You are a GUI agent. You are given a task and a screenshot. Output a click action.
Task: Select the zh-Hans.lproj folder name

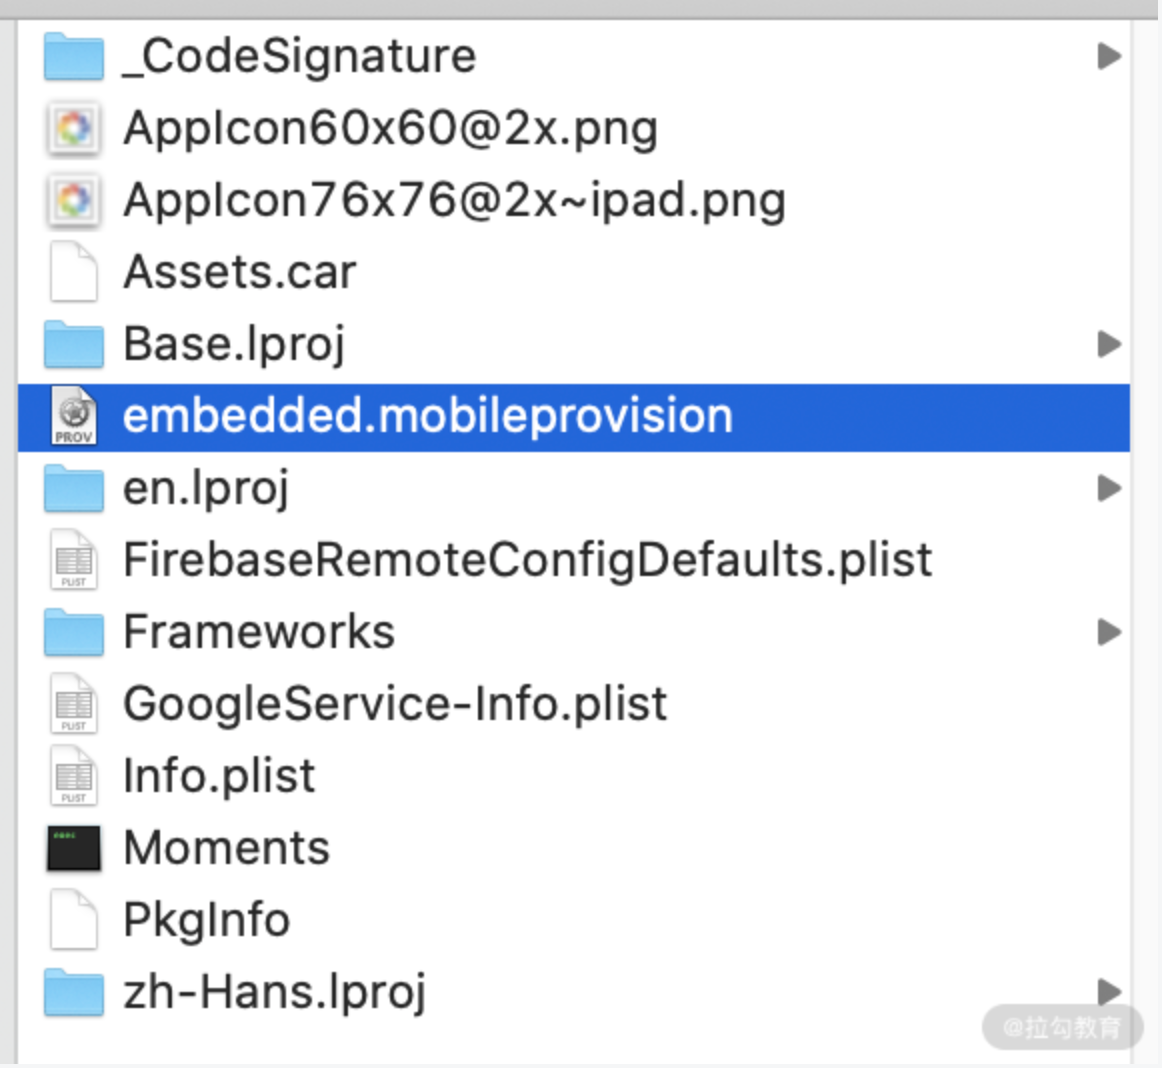coord(274,992)
